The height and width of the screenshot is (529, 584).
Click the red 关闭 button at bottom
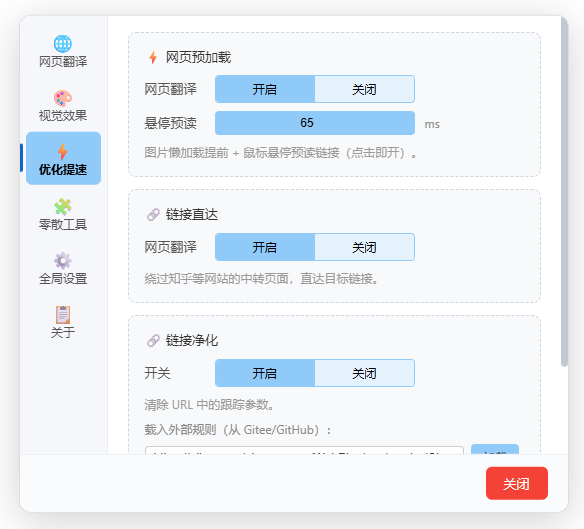coord(517,483)
